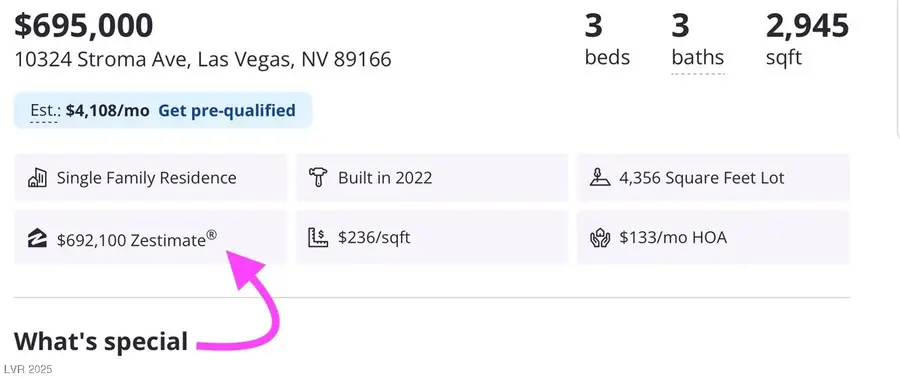Click the dotted-underlined baths label
The width and height of the screenshot is (900, 379).
pyautogui.click(x=698, y=58)
